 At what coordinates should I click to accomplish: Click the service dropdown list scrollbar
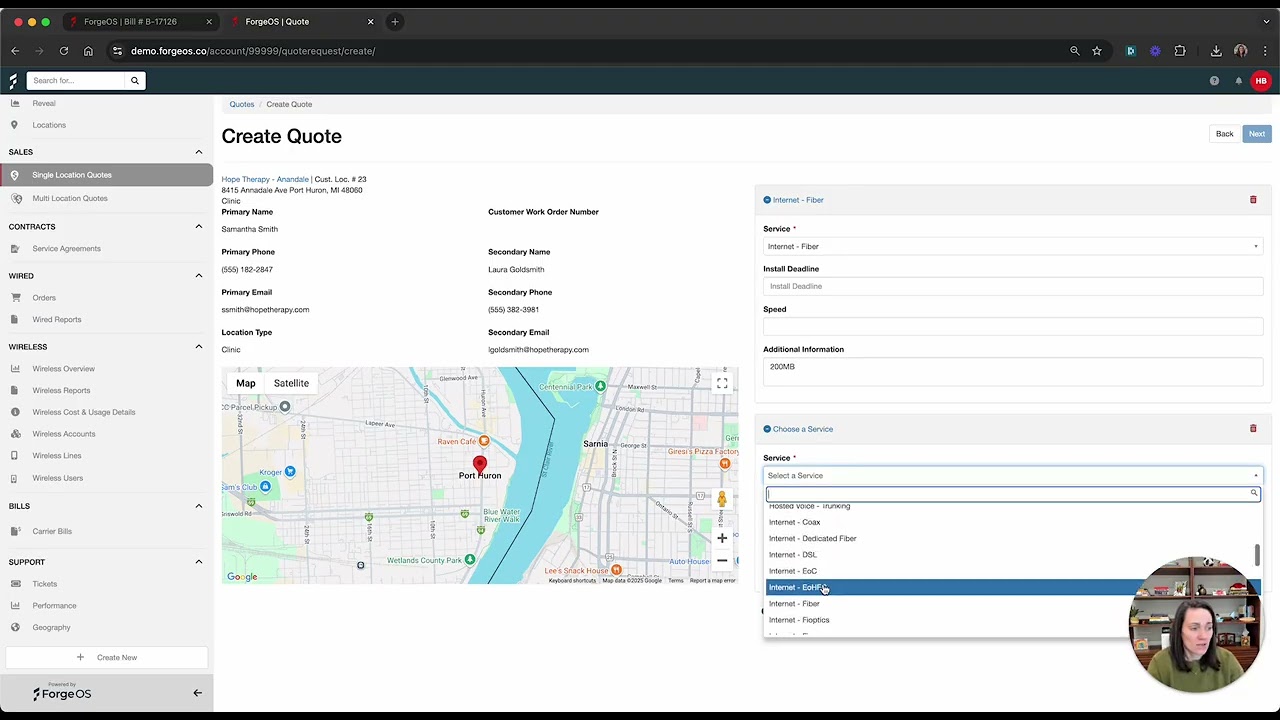(1257, 555)
